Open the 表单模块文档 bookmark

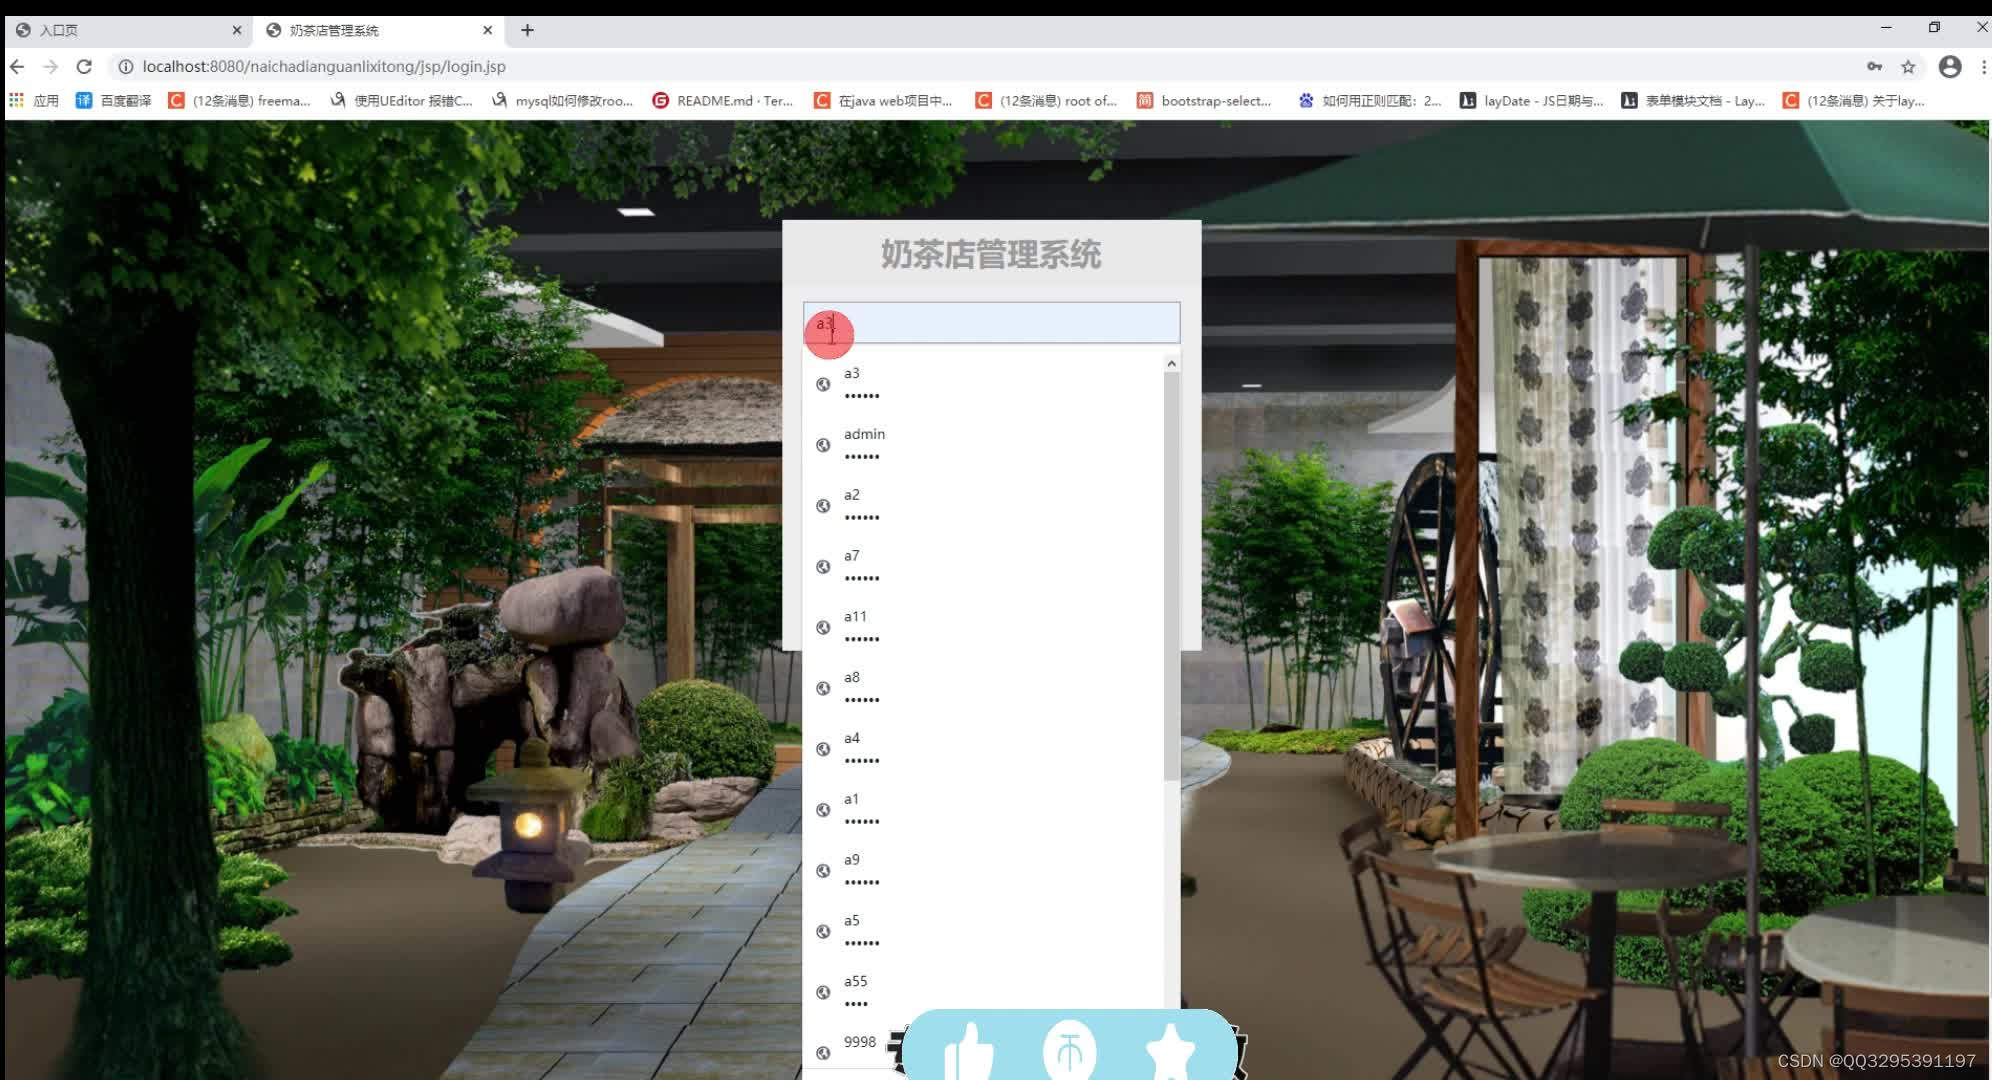click(x=1693, y=100)
